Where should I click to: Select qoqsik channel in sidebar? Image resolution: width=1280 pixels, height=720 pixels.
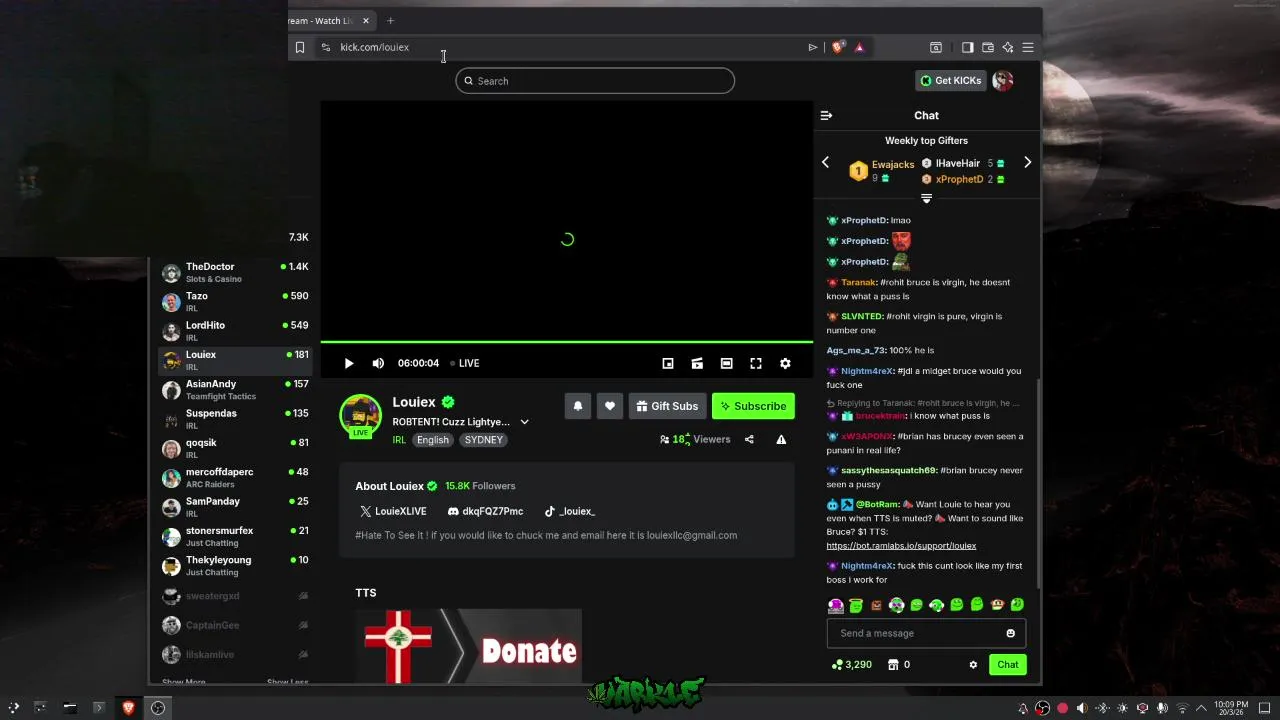pos(235,447)
